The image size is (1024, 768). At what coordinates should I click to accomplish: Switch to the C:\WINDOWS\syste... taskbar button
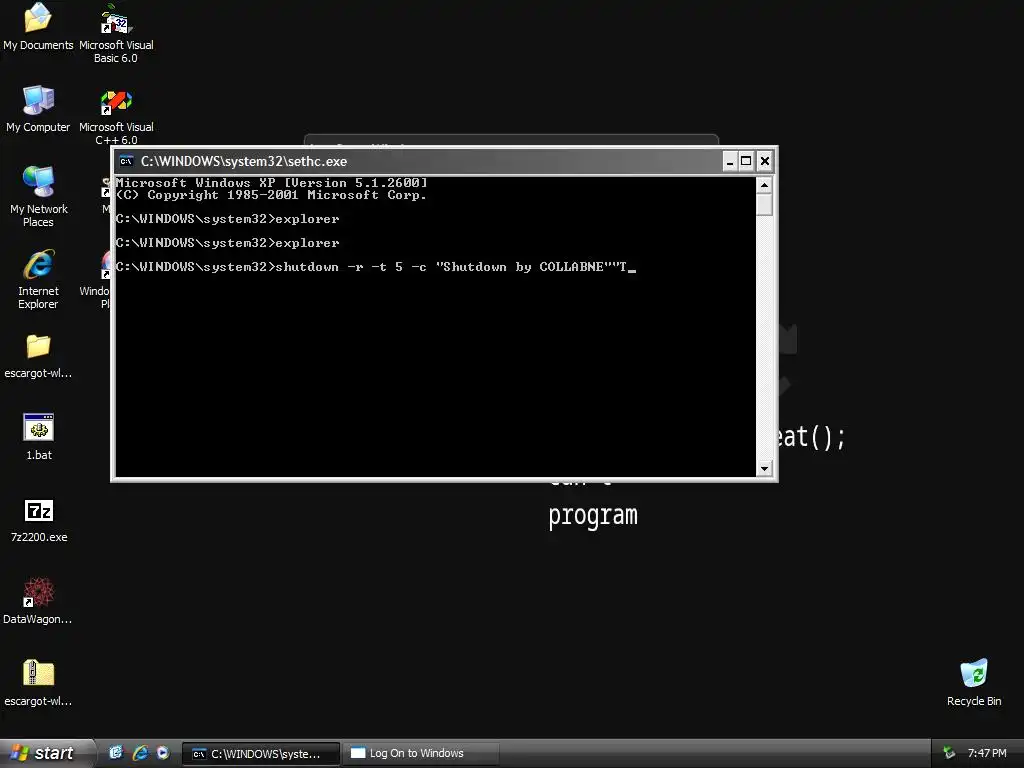pyautogui.click(x=261, y=754)
